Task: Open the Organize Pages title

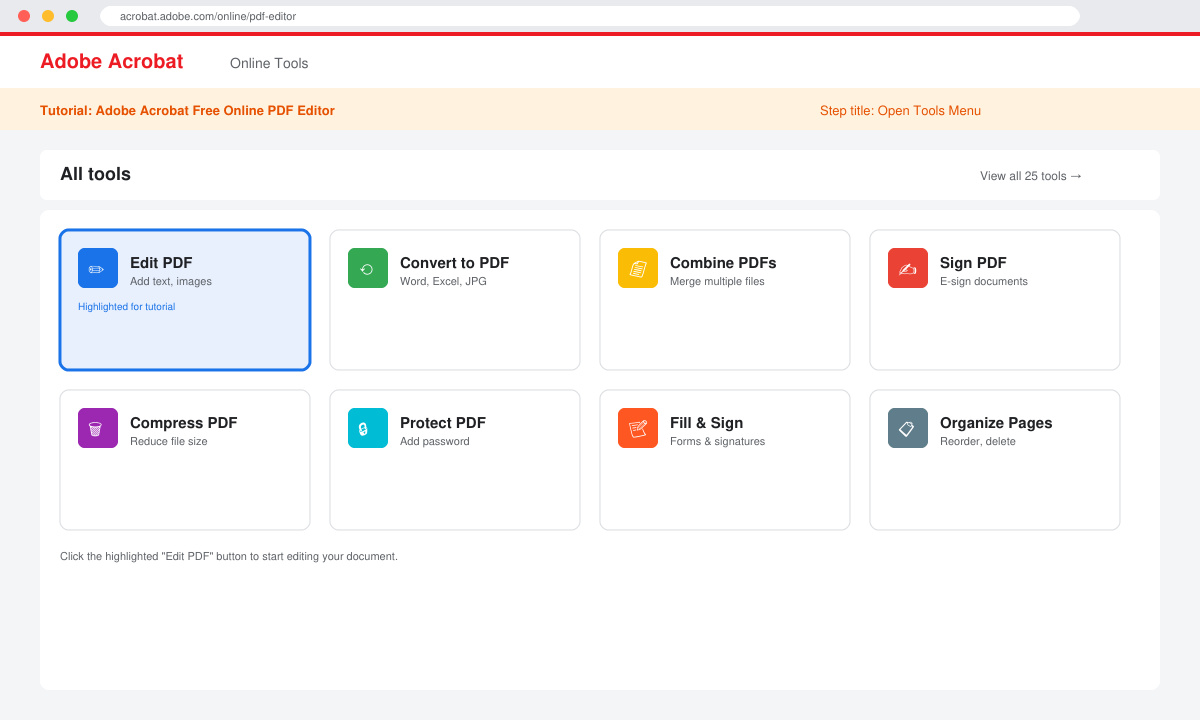Action: pyautogui.click(x=996, y=423)
